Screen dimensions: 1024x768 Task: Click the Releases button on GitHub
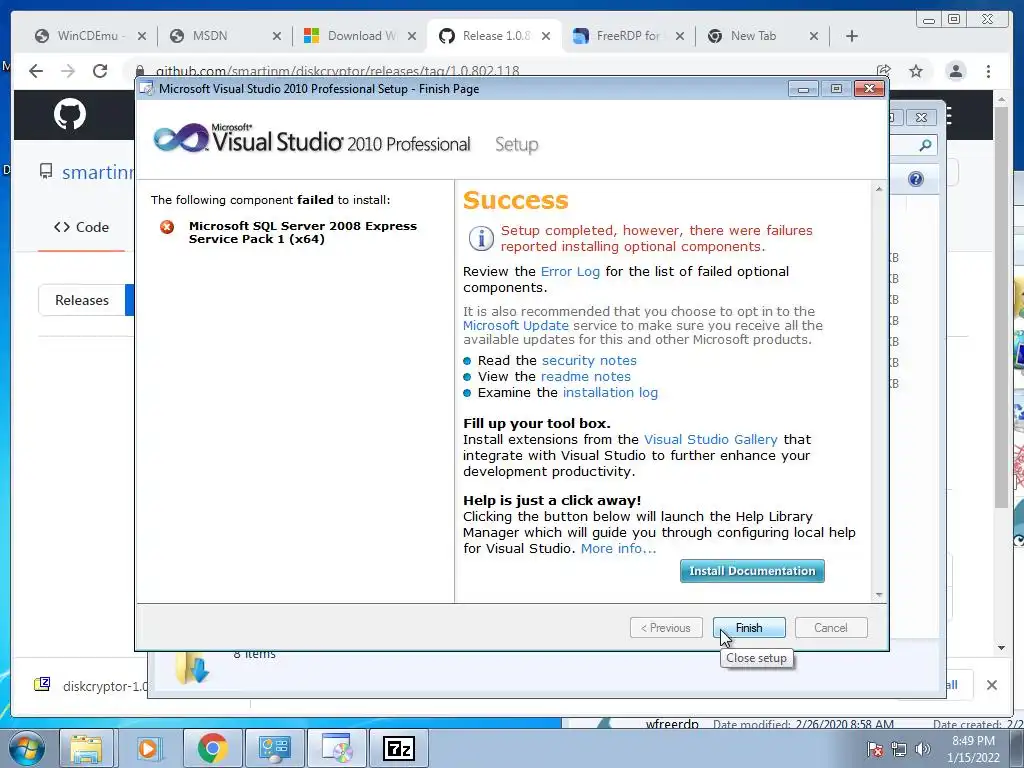(82, 300)
